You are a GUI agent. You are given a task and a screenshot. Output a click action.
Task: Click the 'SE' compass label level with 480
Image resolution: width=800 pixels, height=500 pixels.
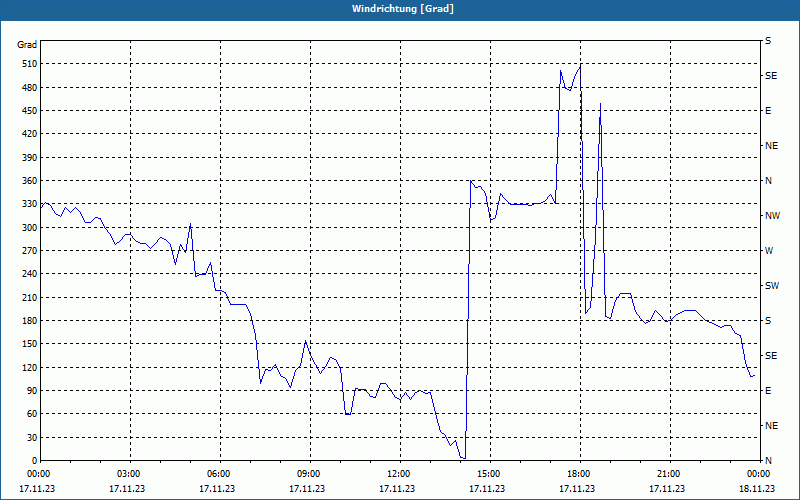[771, 76]
